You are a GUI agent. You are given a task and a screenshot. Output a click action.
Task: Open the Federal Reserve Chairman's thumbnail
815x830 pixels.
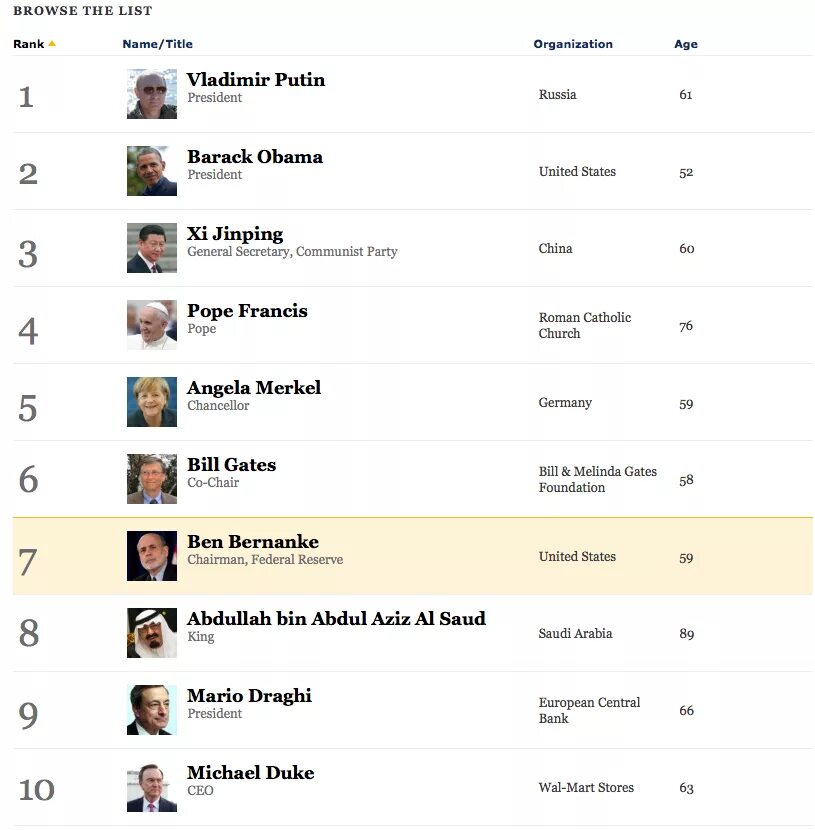[152, 556]
